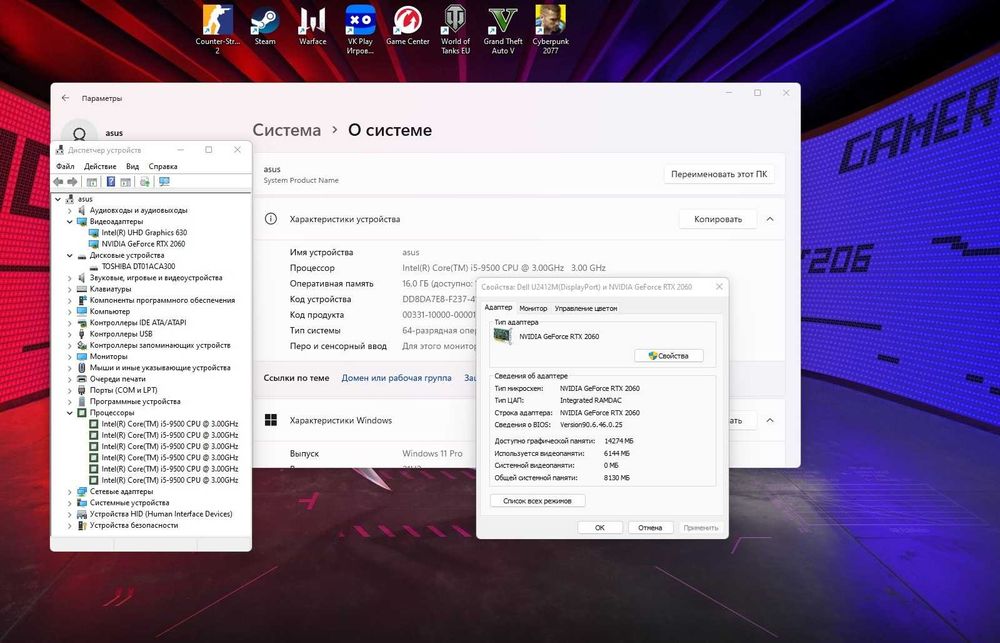Click the Процессор value Intel Core i5-9500

pyautogui.click(x=504, y=268)
